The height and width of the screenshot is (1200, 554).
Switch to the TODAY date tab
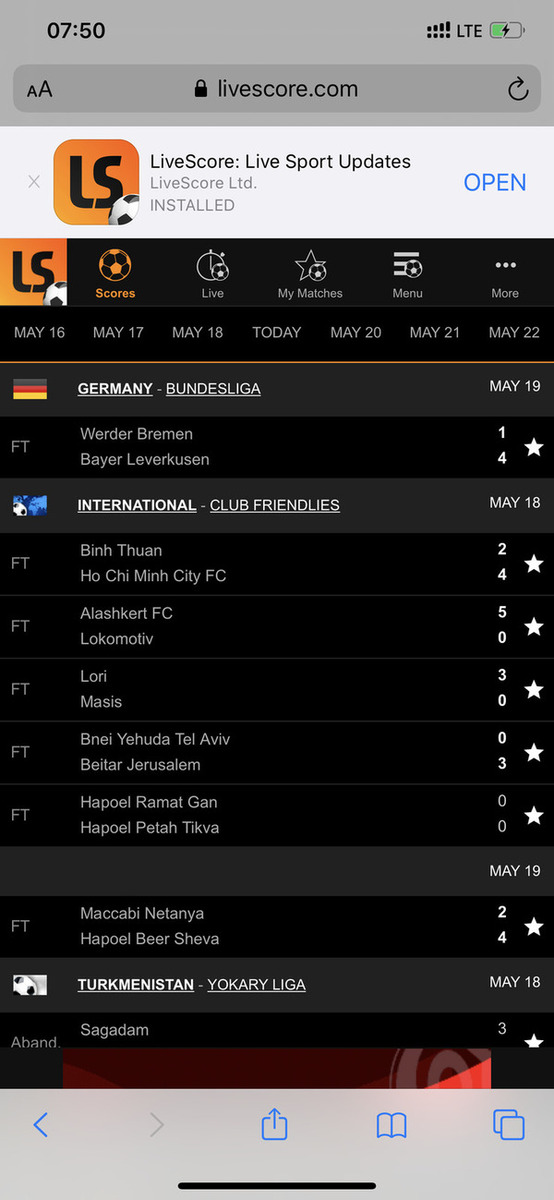[x=277, y=333]
